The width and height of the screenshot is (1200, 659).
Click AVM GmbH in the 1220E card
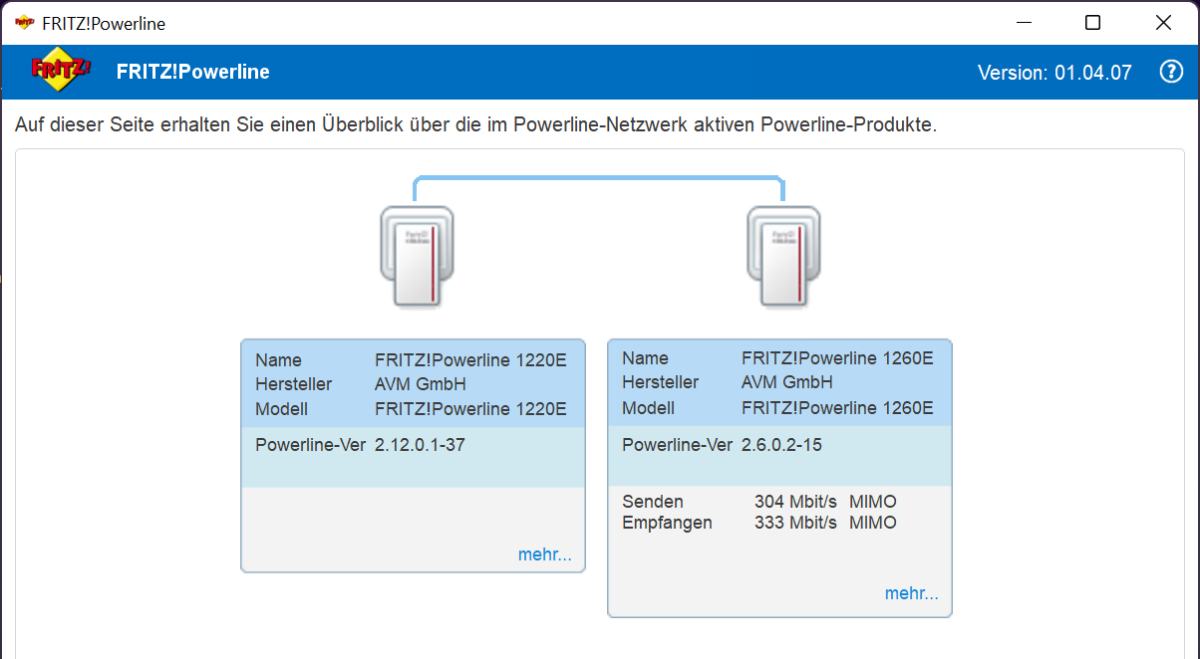pyautogui.click(x=421, y=384)
